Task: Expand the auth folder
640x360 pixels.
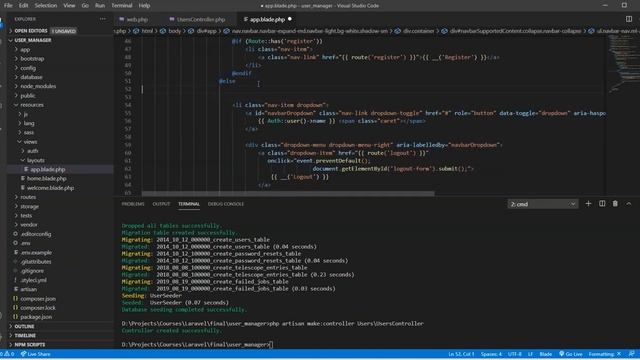Action: 33,151
